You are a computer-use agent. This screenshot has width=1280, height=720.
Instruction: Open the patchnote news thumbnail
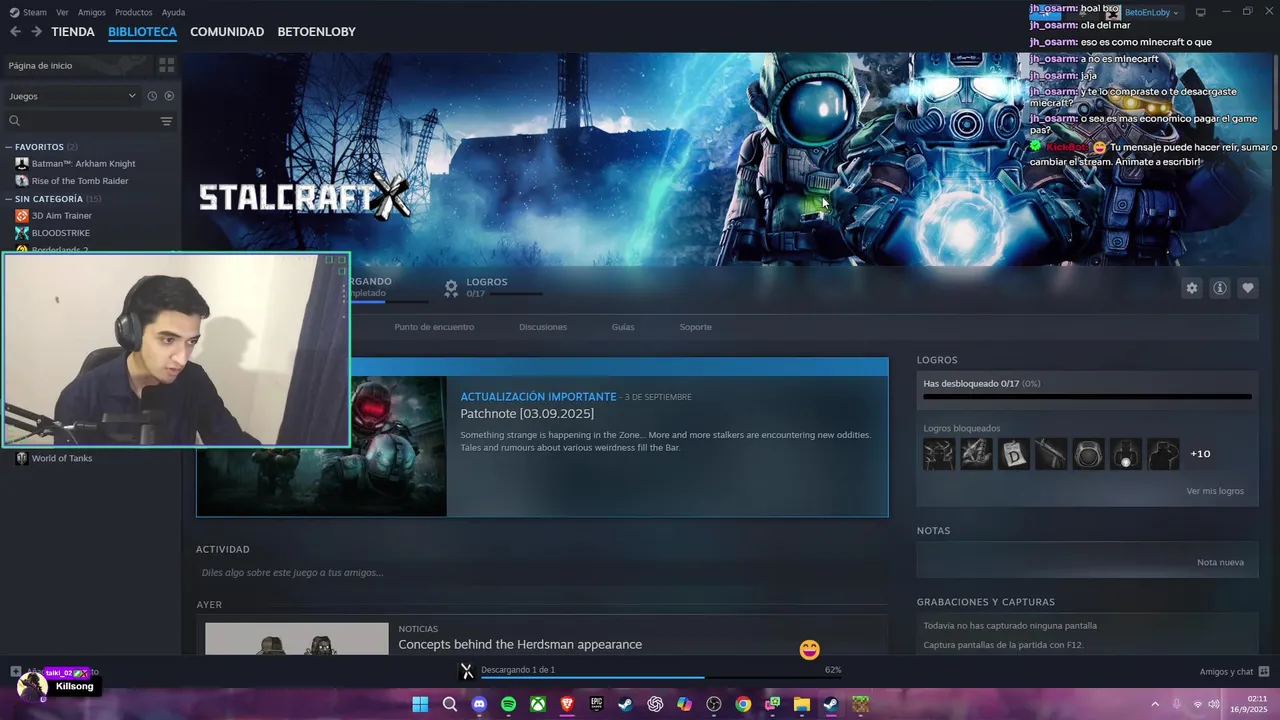398,446
